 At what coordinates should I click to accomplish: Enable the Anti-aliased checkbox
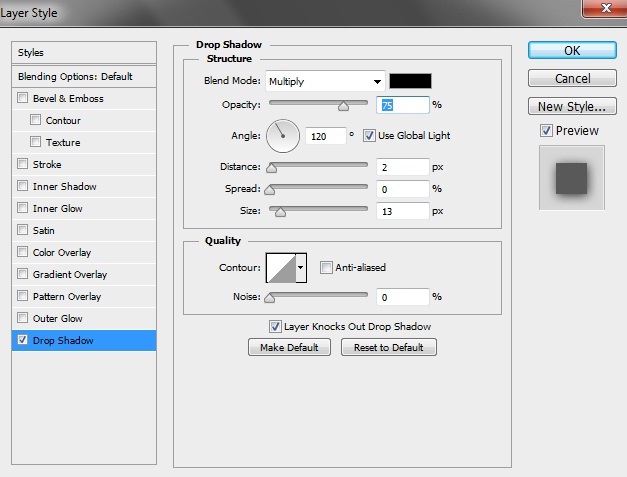click(326, 267)
